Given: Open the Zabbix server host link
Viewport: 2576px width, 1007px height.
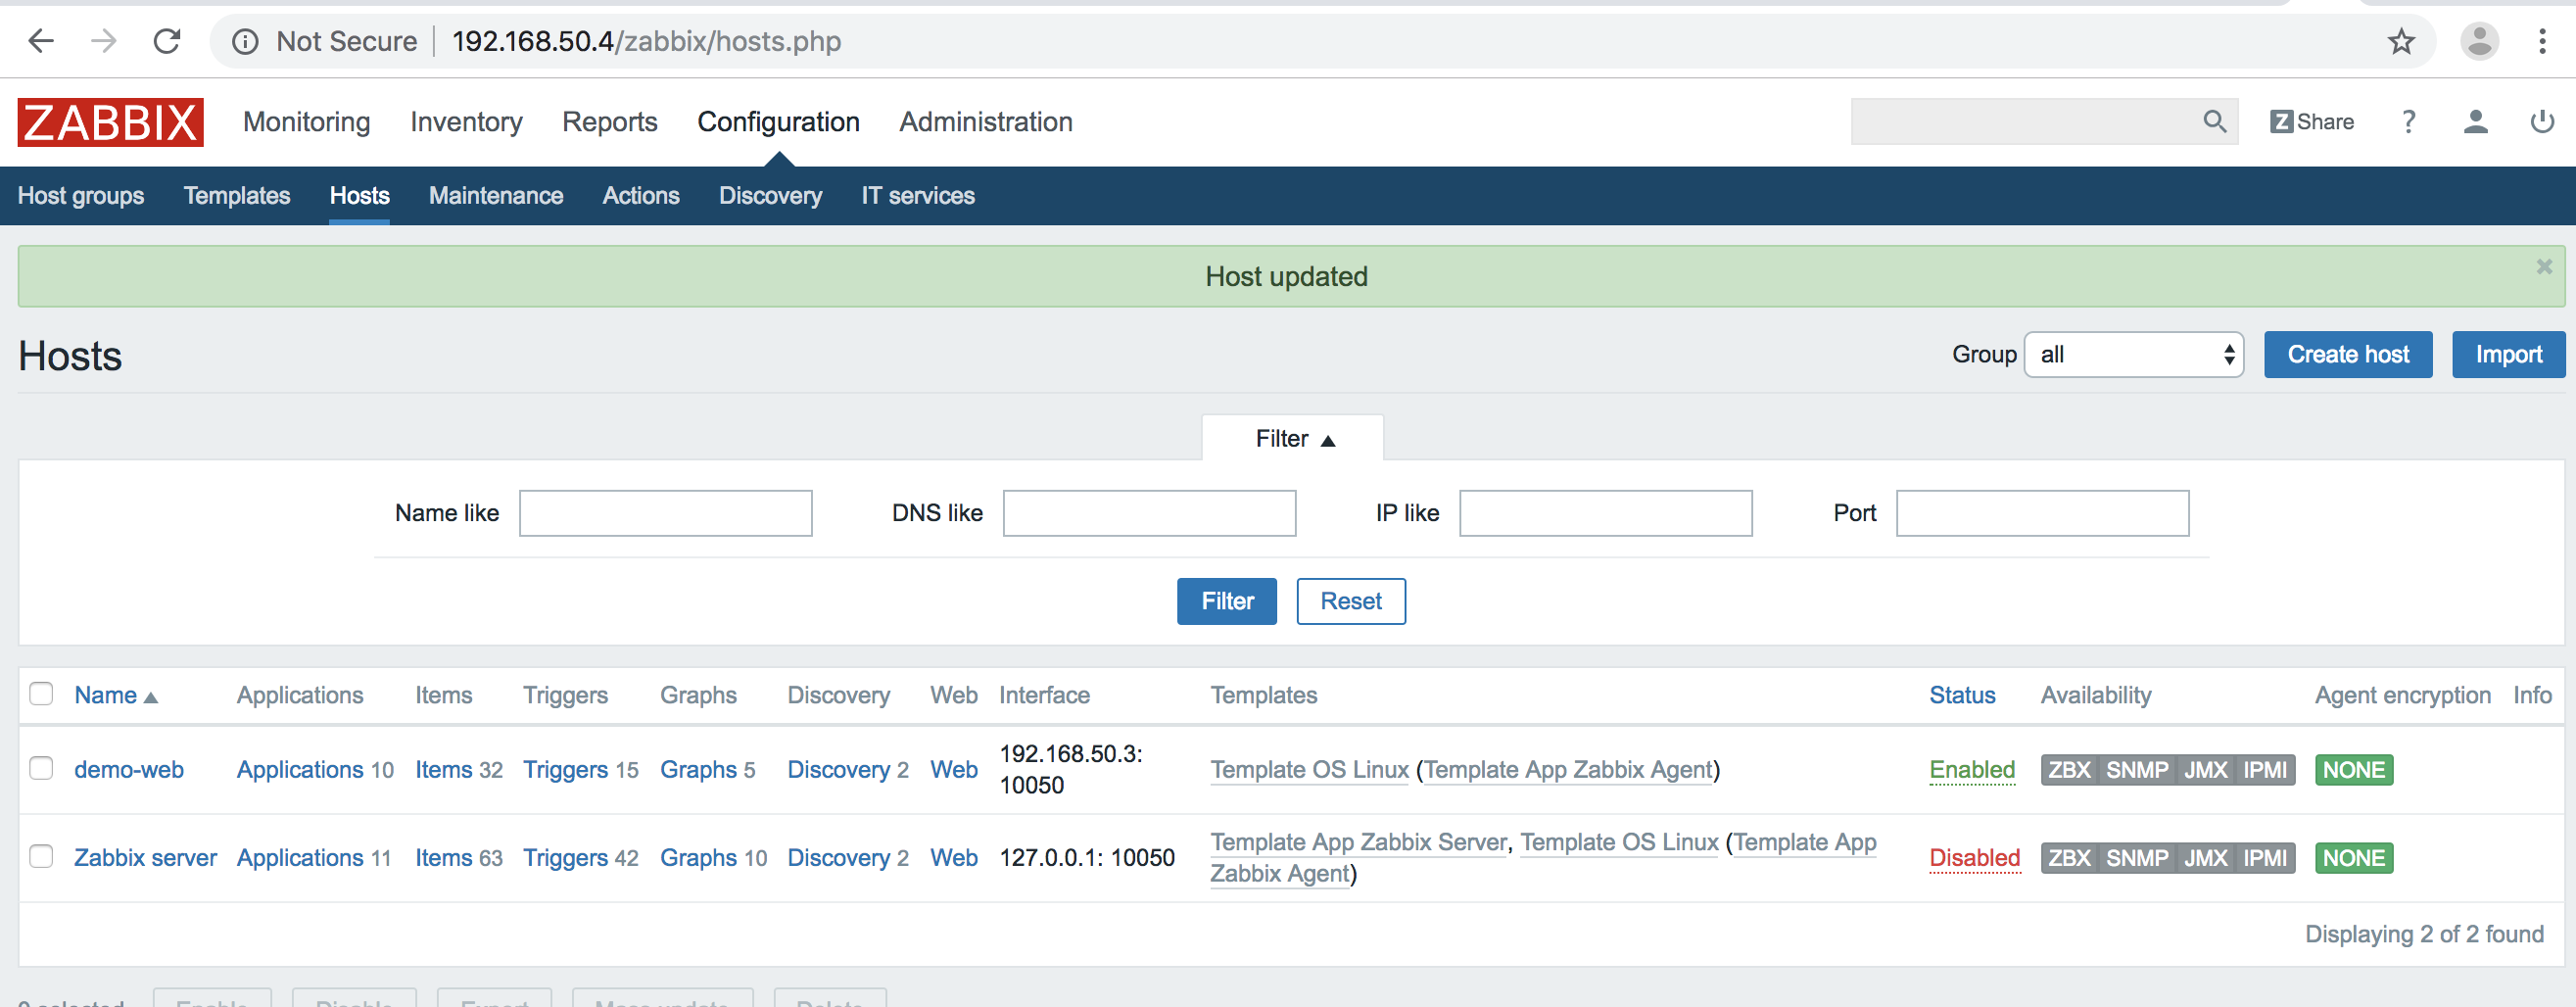Looking at the screenshot, I should click(x=145, y=858).
